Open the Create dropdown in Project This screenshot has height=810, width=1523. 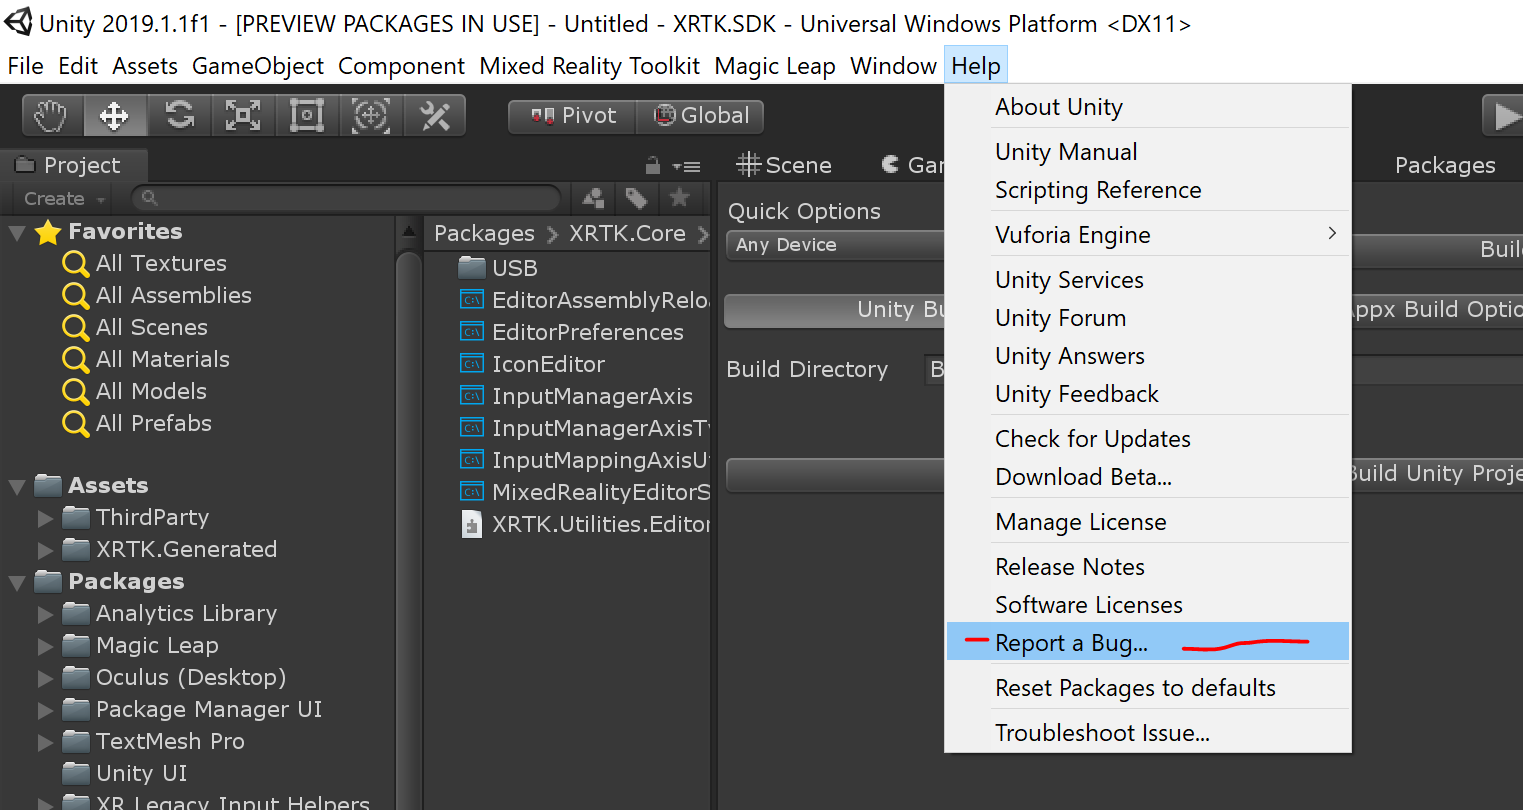[64, 198]
